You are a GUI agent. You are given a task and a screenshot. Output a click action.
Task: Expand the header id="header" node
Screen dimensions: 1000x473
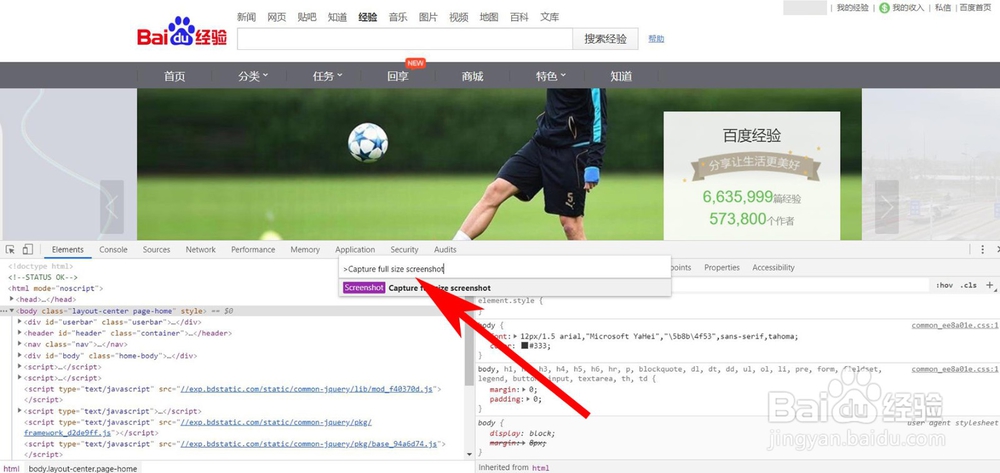20,333
